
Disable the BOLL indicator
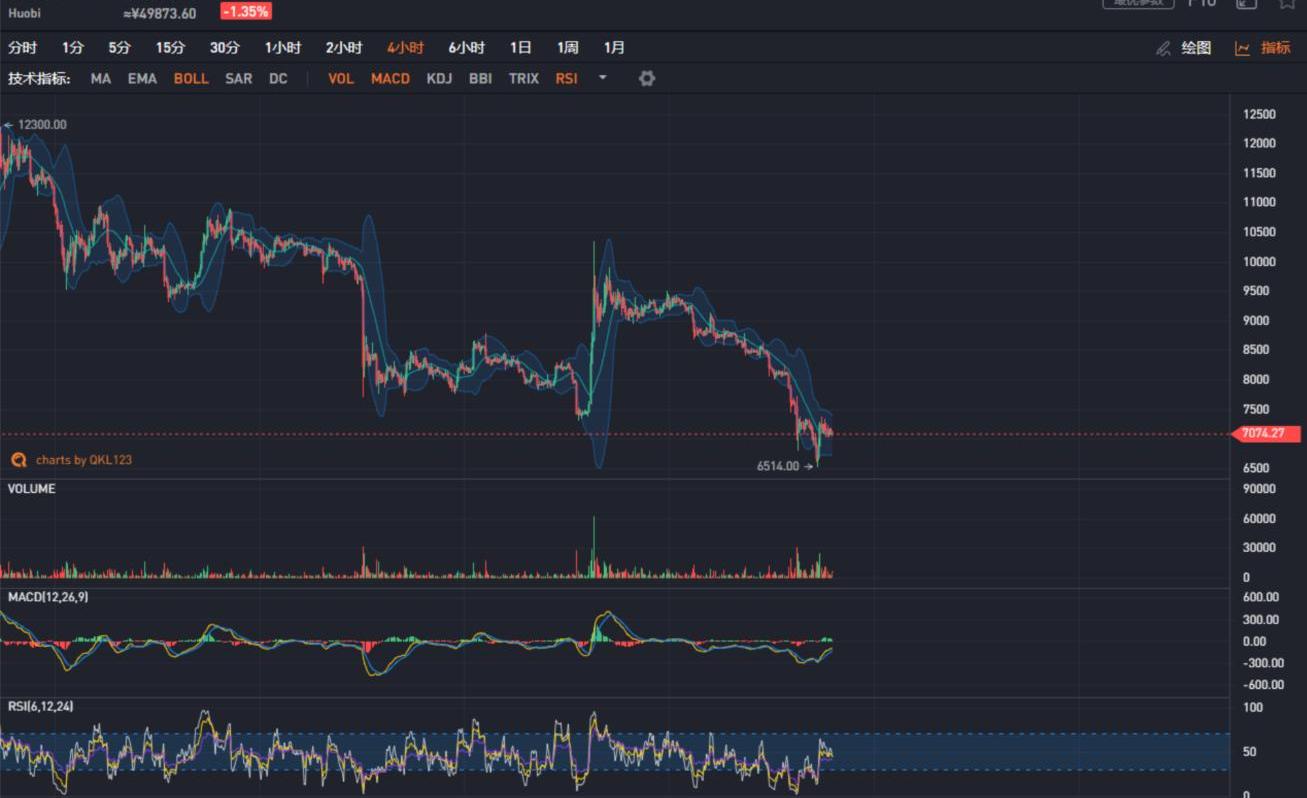click(191, 78)
